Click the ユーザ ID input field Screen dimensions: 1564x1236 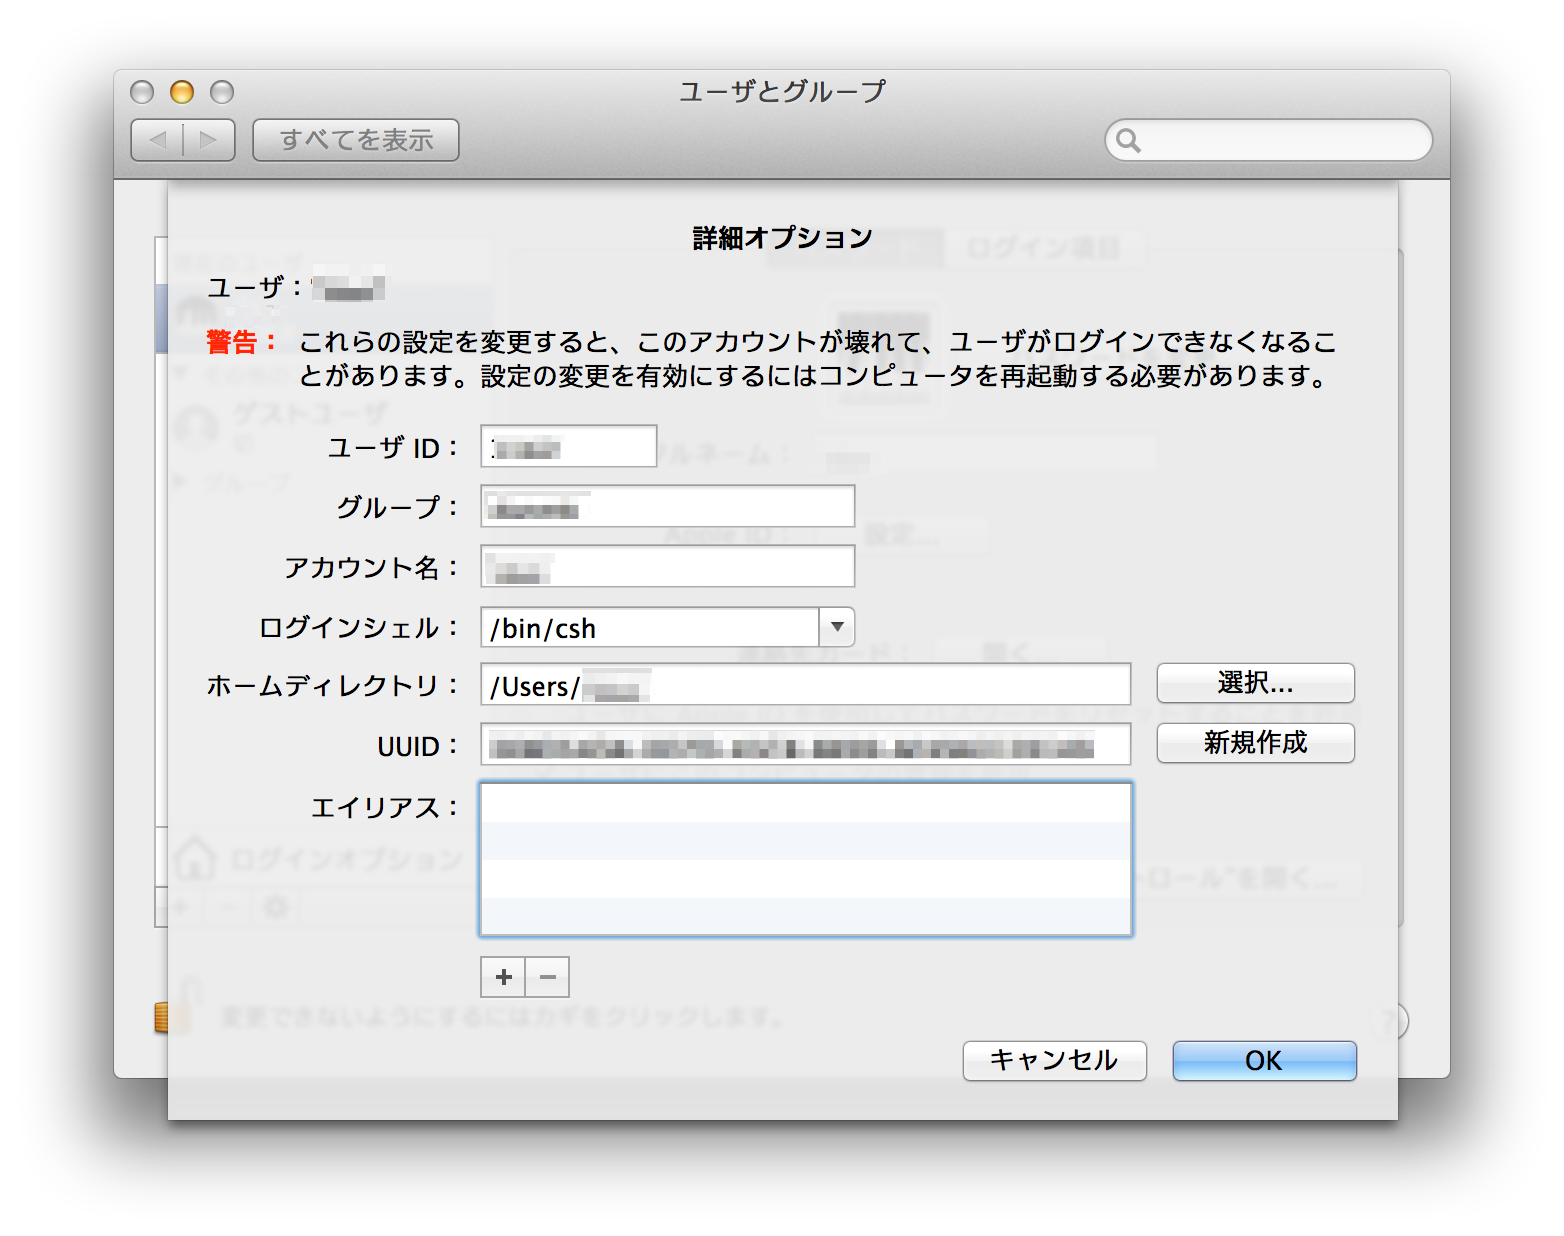pyautogui.click(x=568, y=446)
